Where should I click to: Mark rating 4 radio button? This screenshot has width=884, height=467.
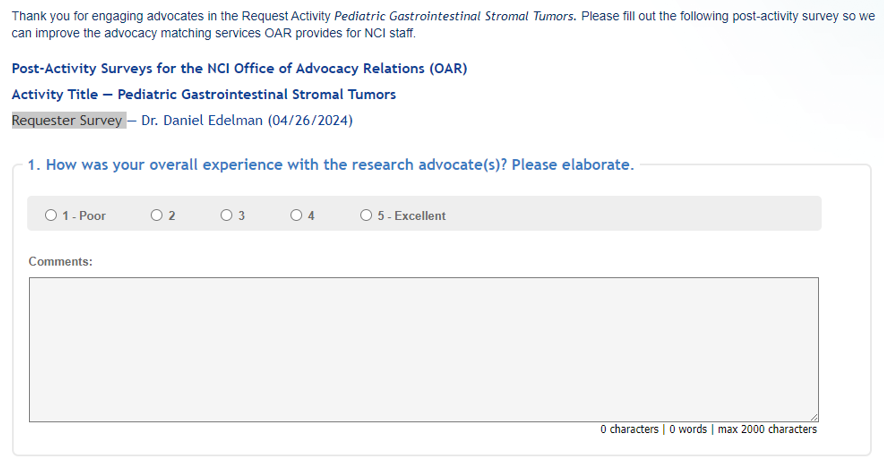pos(297,215)
